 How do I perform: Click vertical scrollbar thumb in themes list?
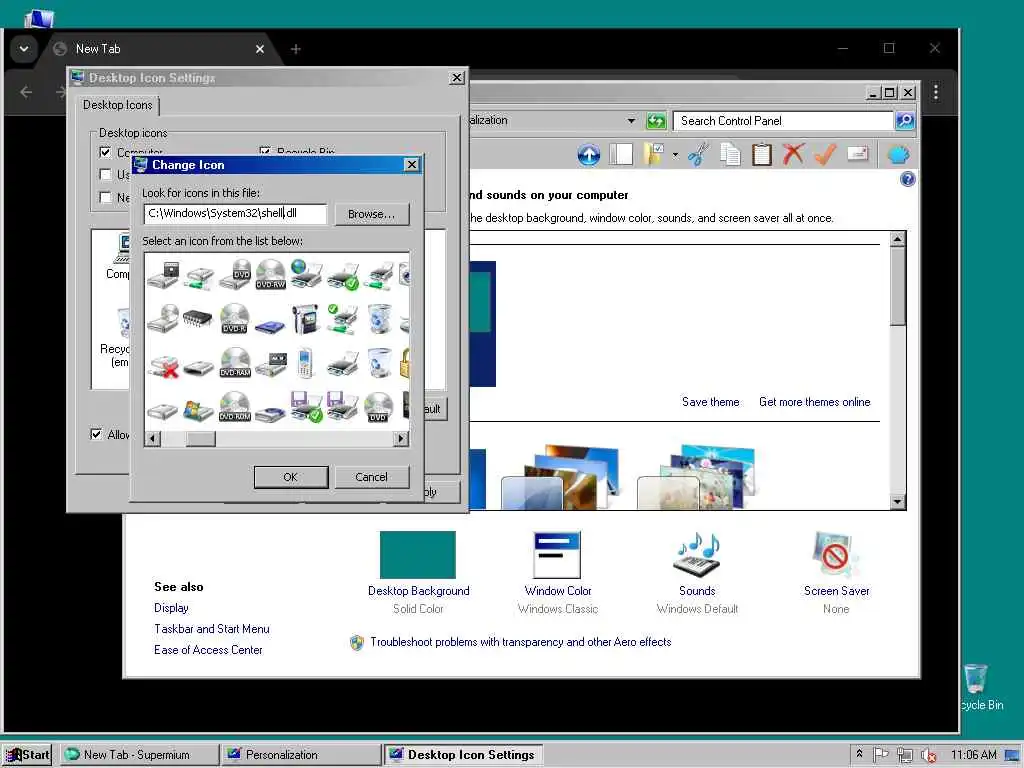(898, 286)
